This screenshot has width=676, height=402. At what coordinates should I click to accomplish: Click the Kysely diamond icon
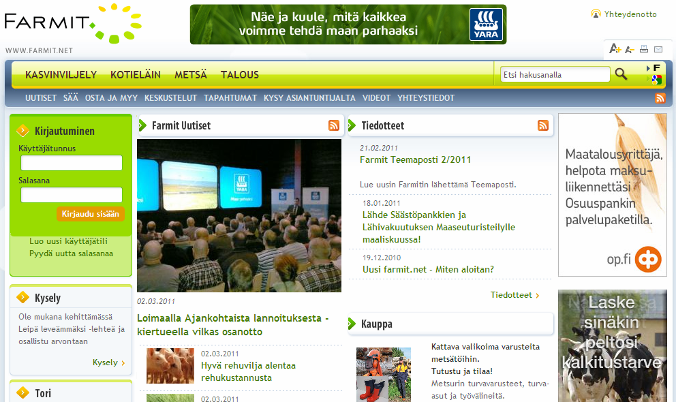pos(22,298)
